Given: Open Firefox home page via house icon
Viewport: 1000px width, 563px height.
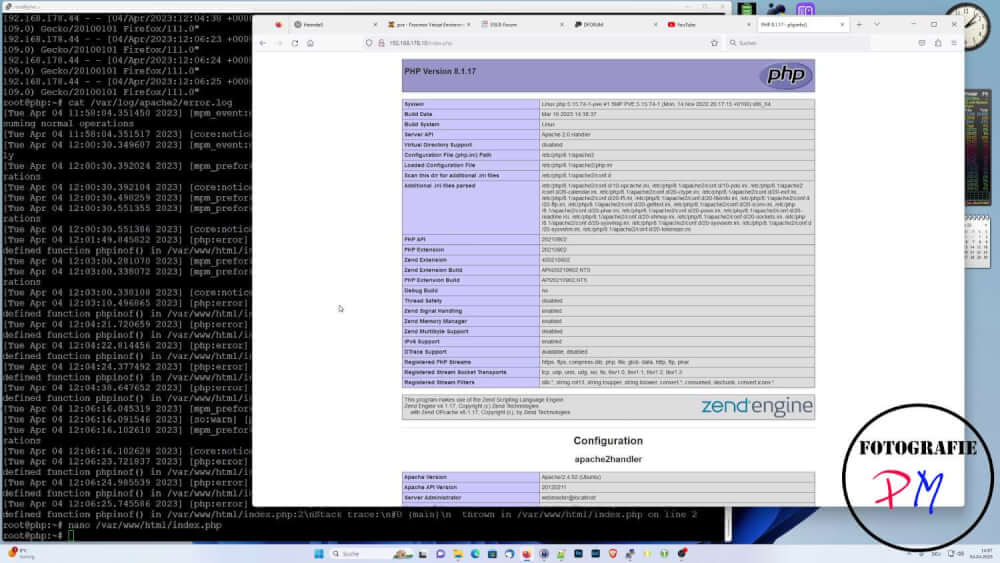Looking at the screenshot, I should [311, 43].
